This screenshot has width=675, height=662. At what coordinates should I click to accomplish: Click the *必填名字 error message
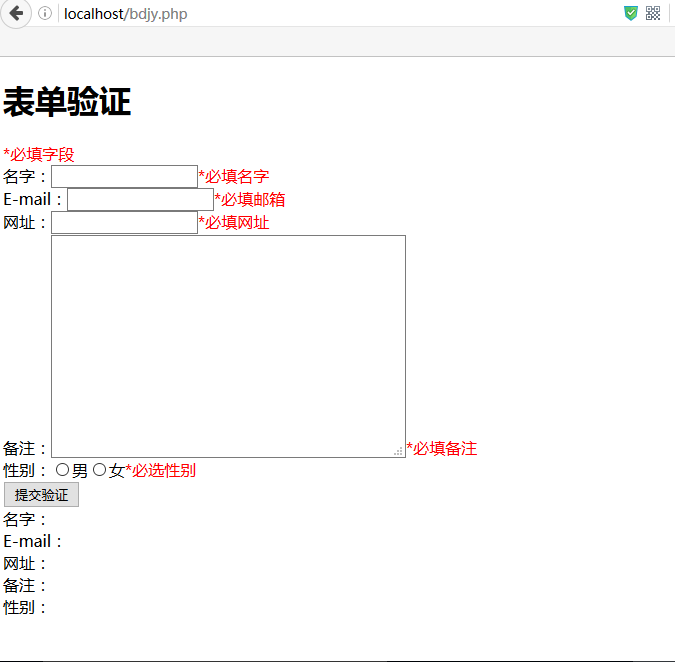tap(234, 176)
